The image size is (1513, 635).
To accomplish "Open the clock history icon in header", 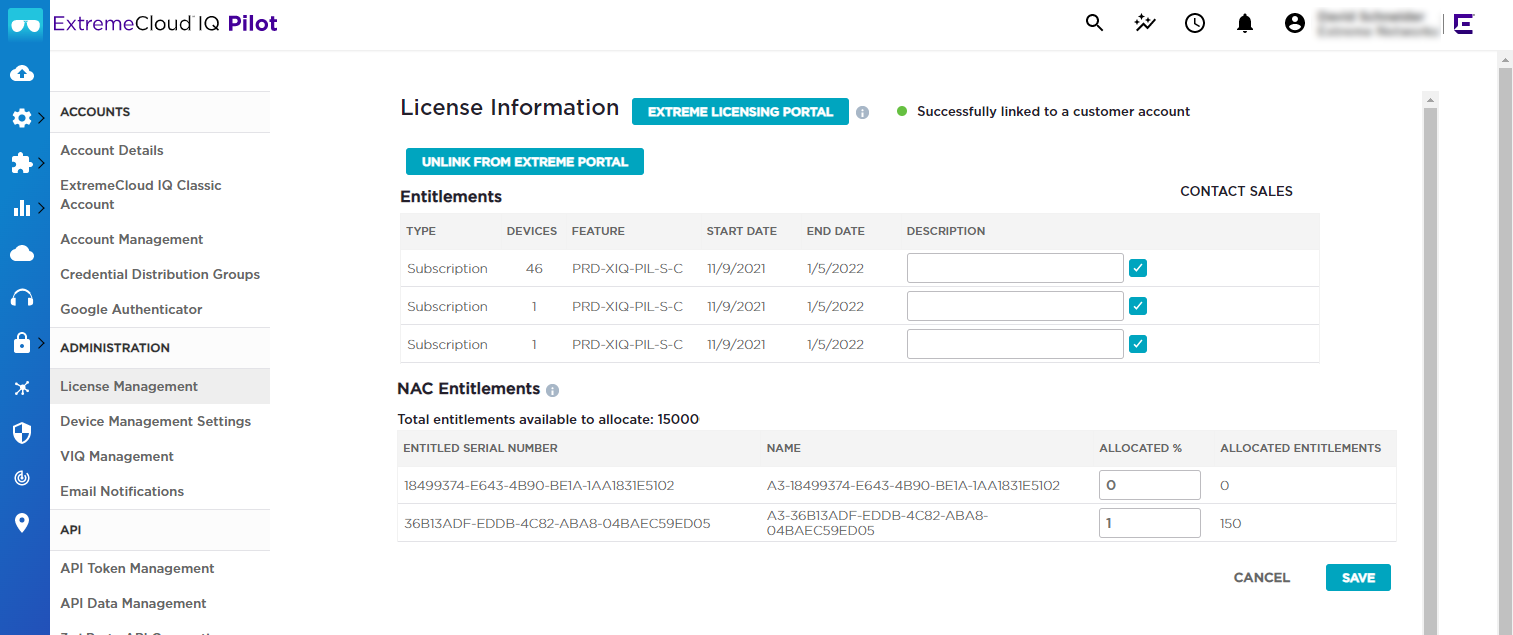I will [1195, 23].
